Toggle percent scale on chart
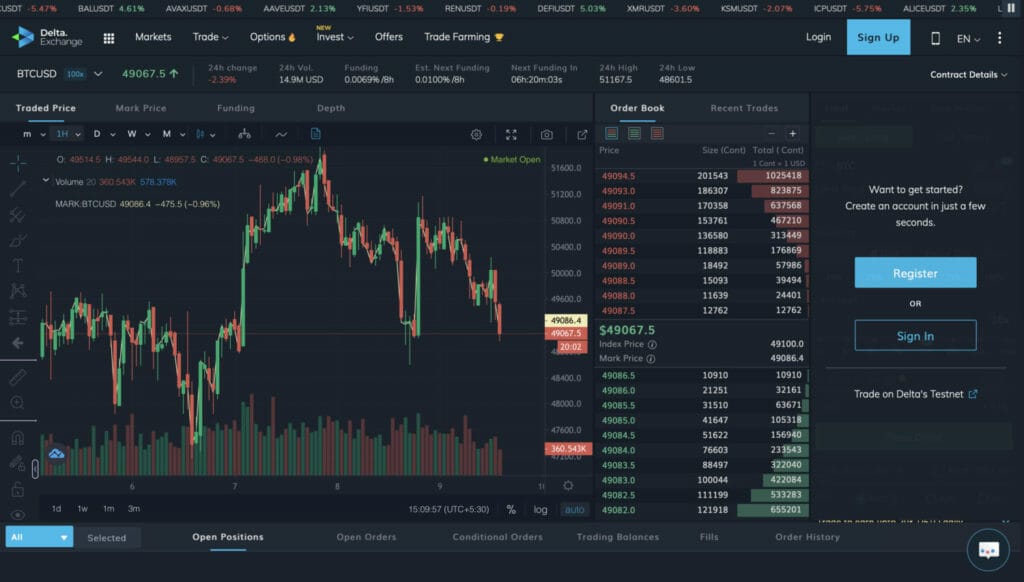1024x582 pixels. tap(511, 509)
